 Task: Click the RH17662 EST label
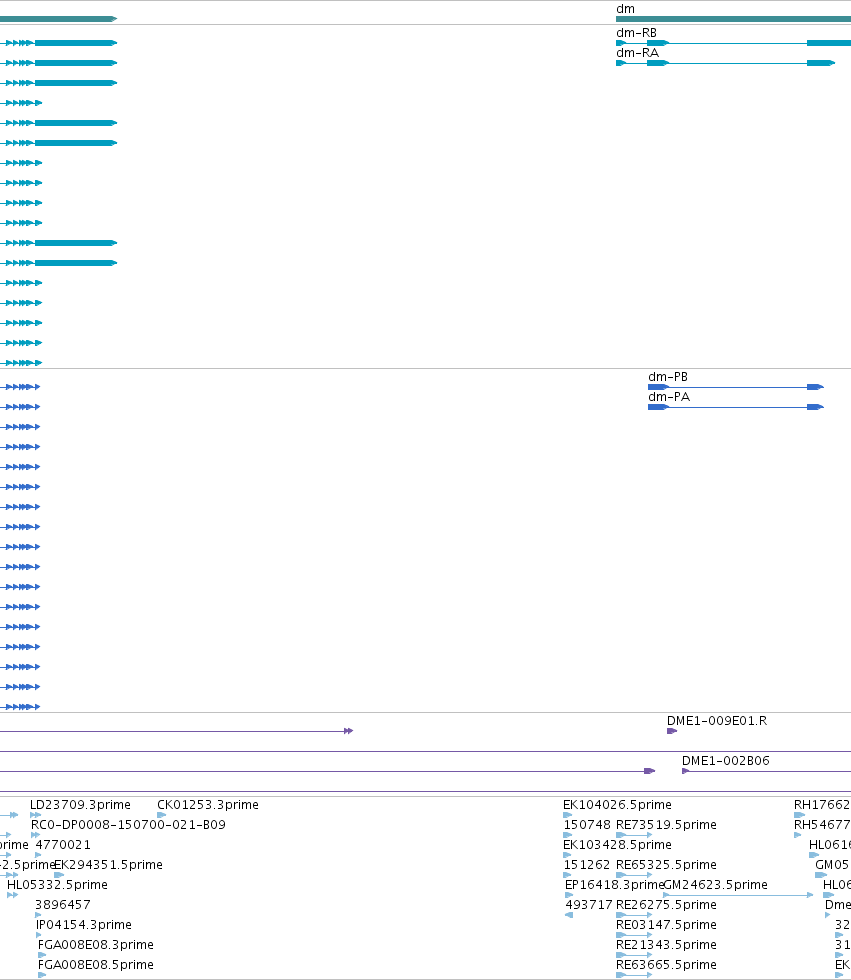822,804
